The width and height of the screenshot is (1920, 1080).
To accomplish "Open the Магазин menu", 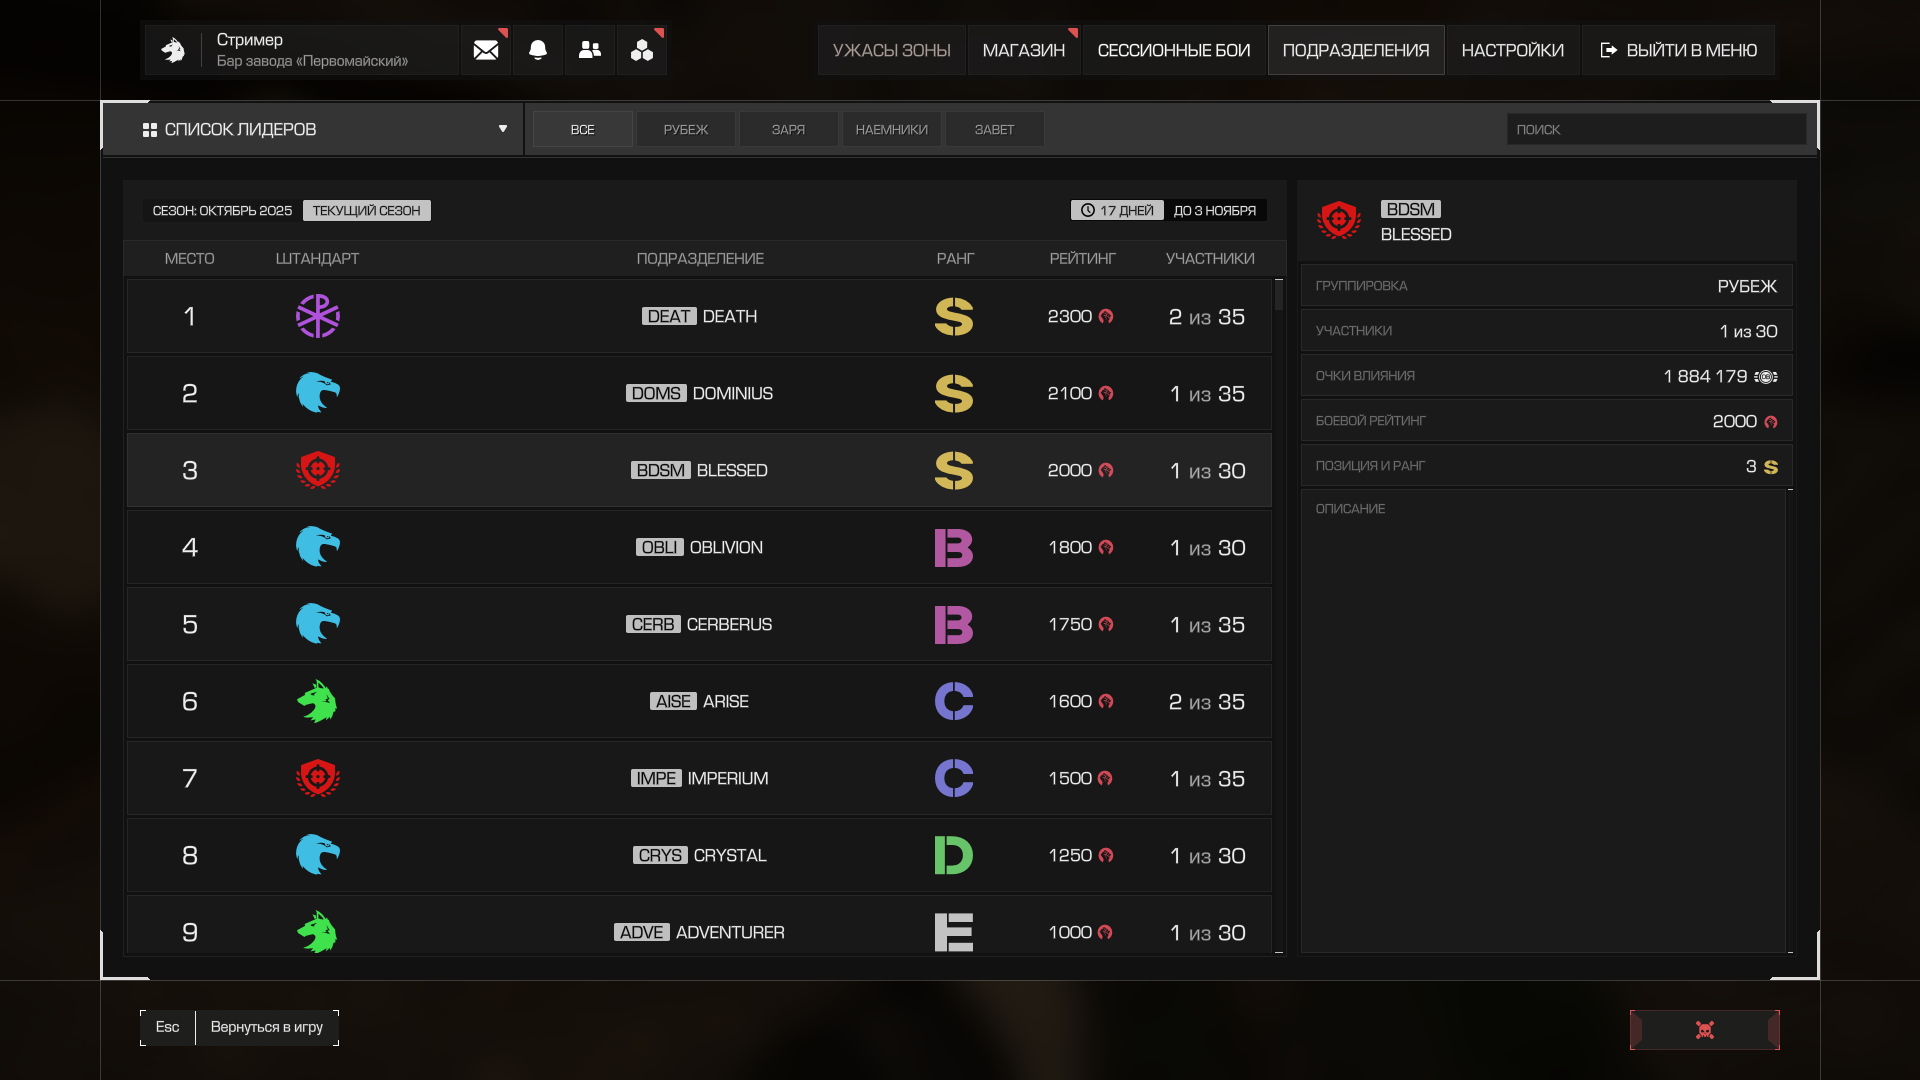I will click(x=1023, y=50).
